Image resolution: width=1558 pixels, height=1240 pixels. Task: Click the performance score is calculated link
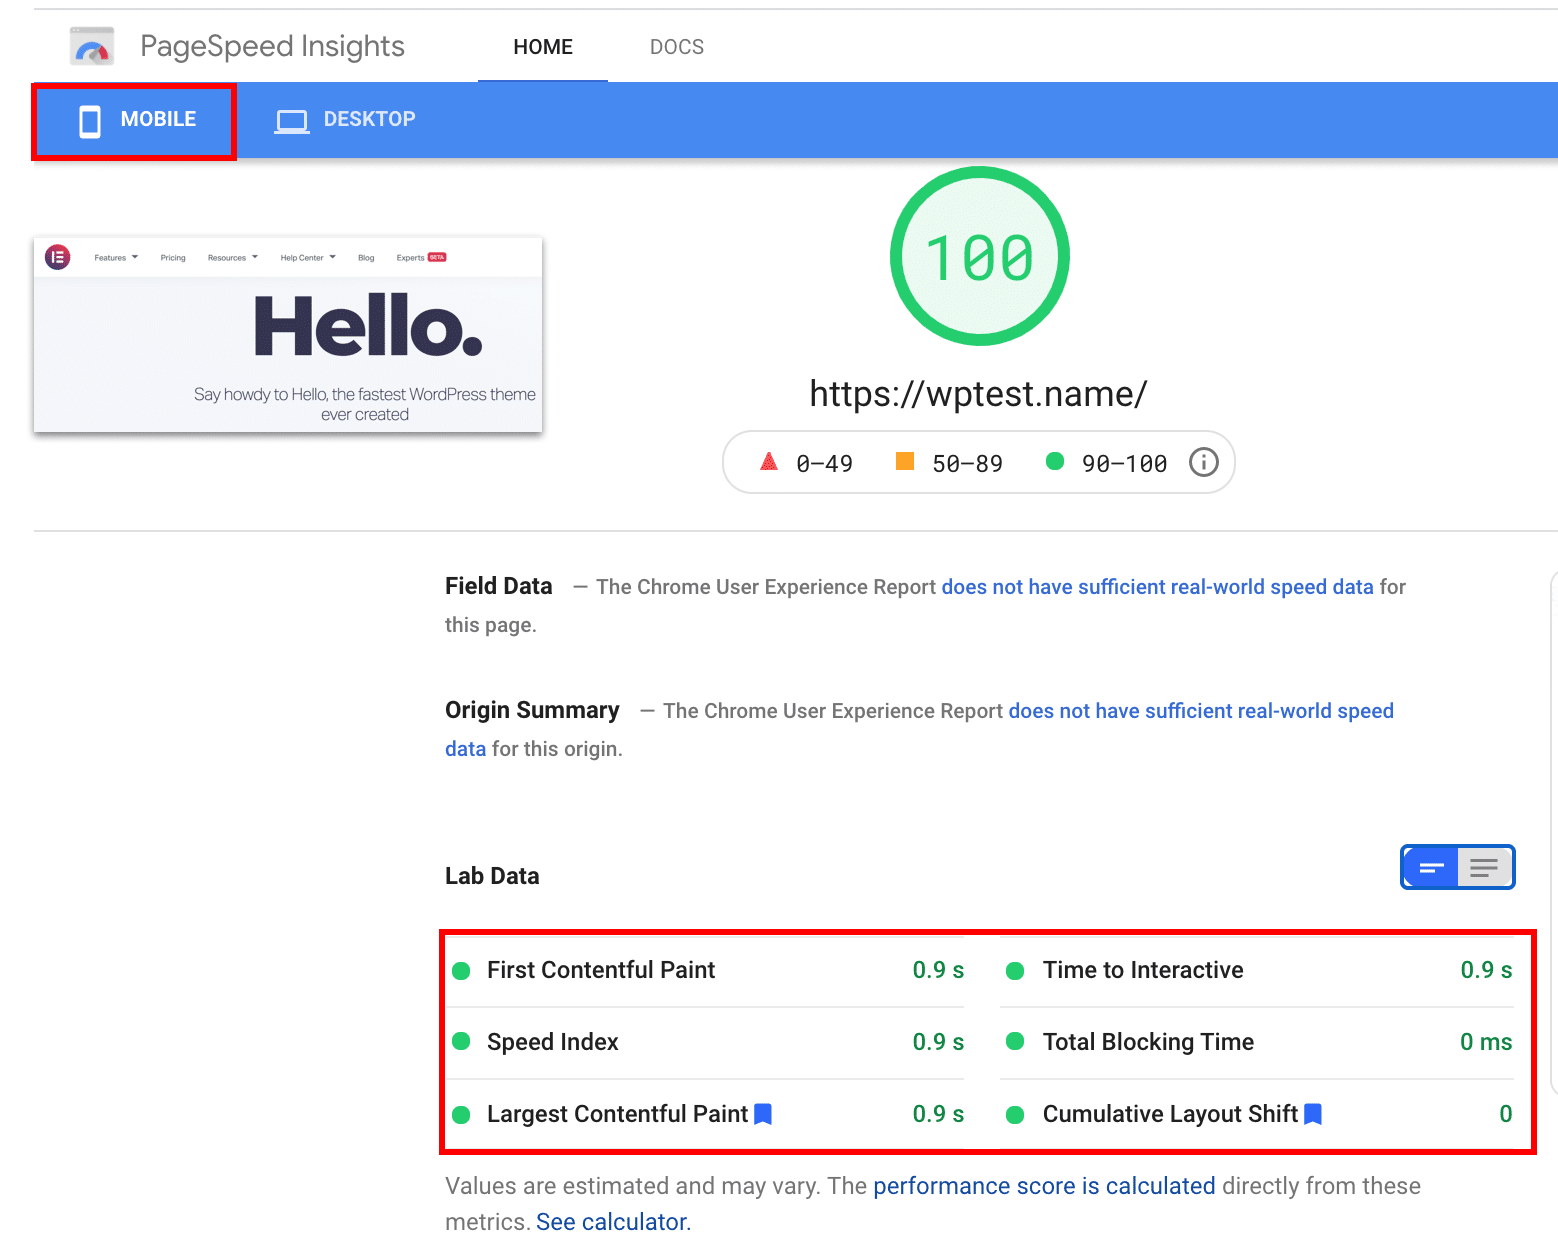pos(1043,1186)
